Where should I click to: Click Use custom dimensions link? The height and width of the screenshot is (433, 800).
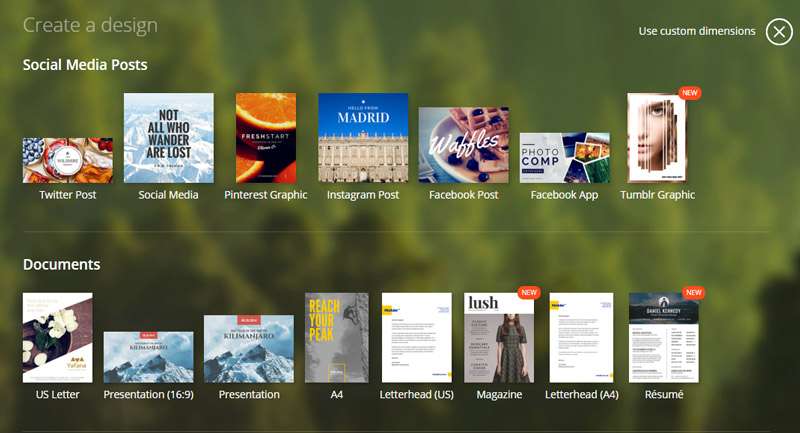click(697, 31)
